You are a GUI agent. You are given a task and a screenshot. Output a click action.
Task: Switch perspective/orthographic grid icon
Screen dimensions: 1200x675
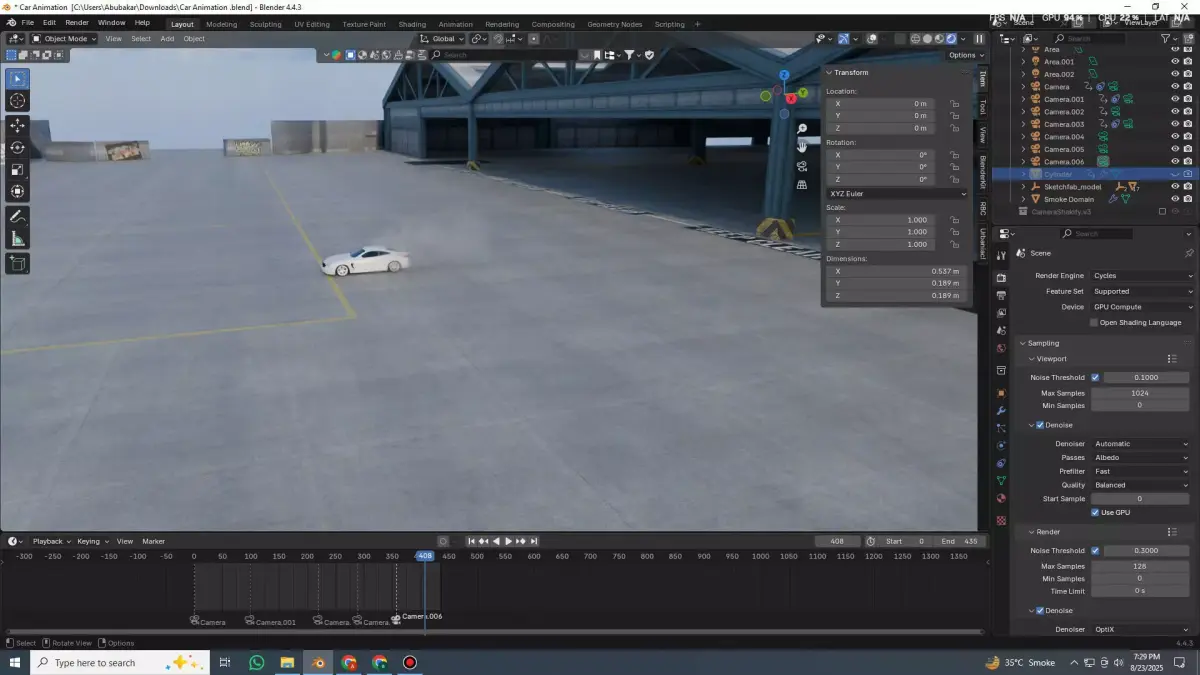(802, 185)
